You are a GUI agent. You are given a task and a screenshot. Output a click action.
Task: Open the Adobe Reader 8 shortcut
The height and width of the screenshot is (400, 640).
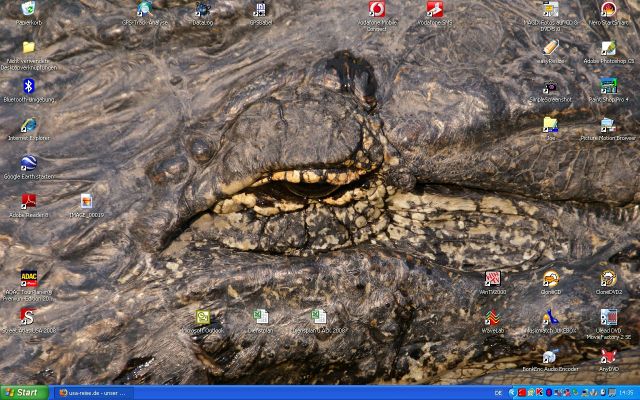click(29, 202)
